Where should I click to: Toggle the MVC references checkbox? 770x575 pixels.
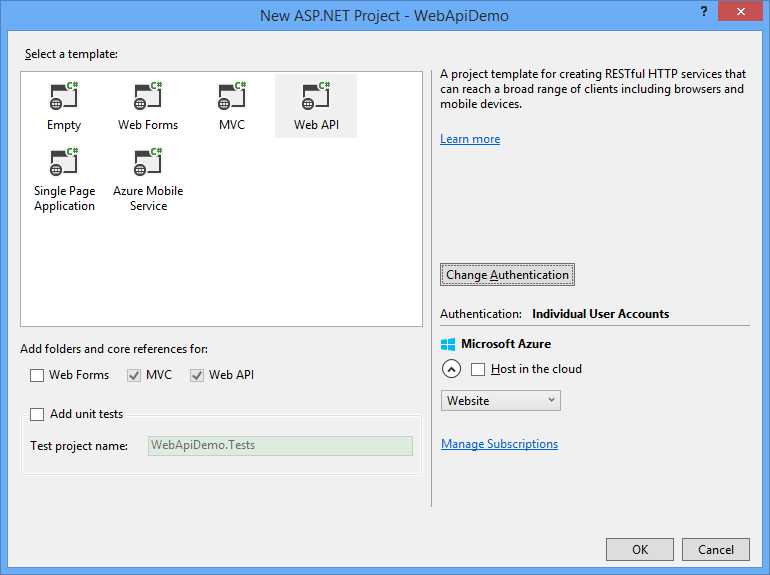pyautogui.click(x=134, y=375)
